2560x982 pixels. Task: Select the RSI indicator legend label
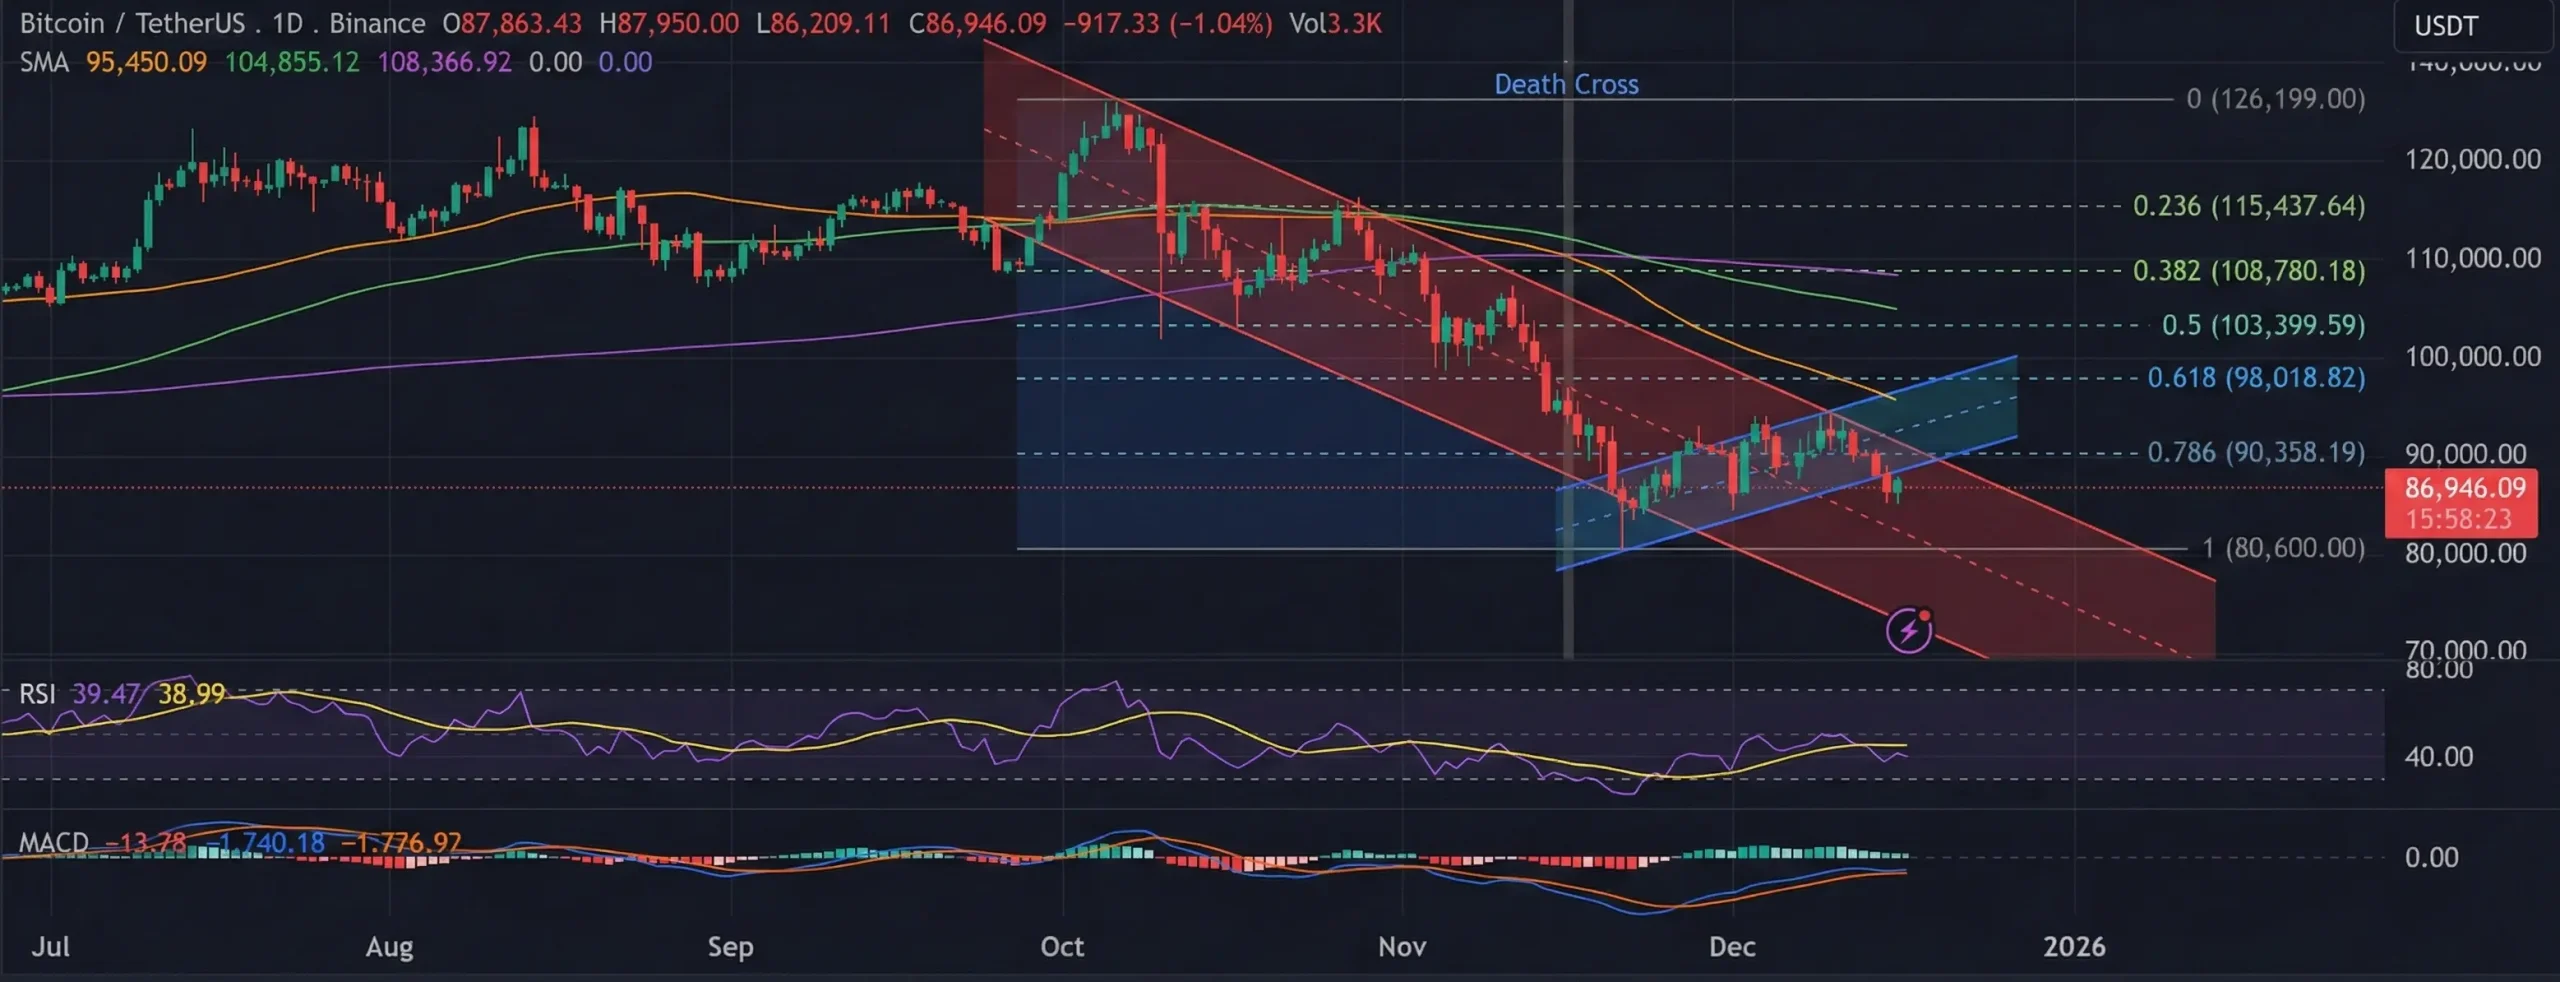37,693
